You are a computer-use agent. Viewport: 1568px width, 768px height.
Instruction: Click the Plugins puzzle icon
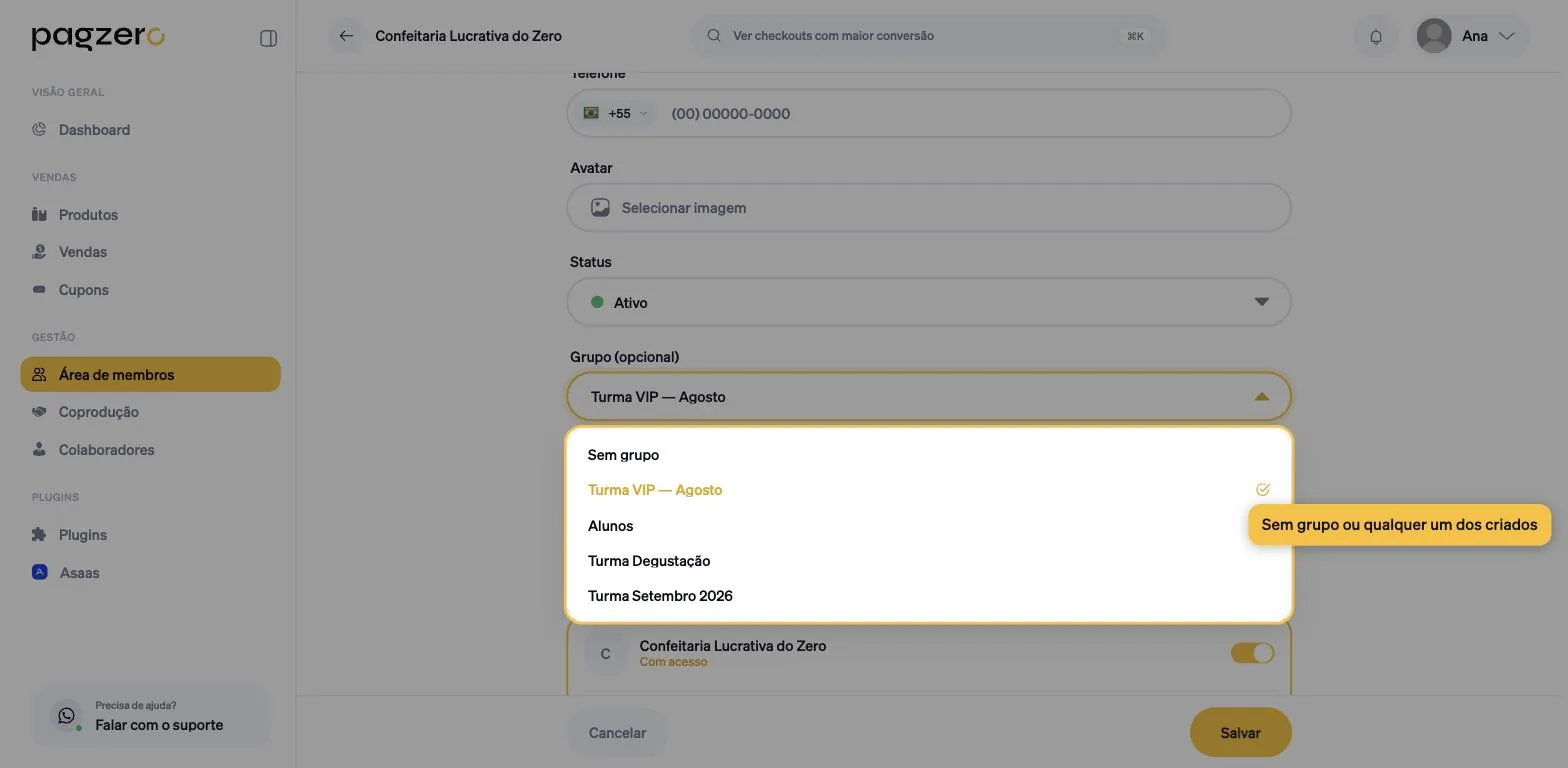39,534
